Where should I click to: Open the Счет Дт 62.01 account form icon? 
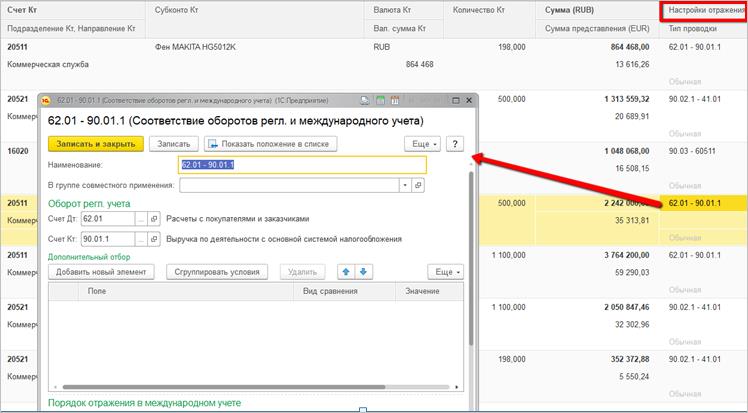pos(154,219)
